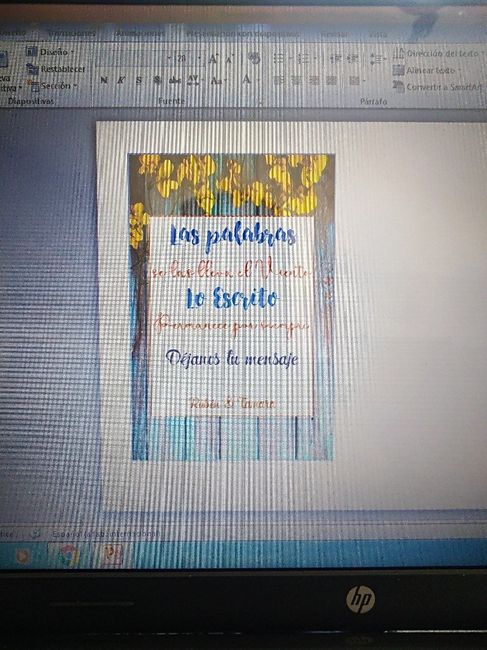Open the Fuente dialog launcher
487x650 pixels.
point(261,101)
